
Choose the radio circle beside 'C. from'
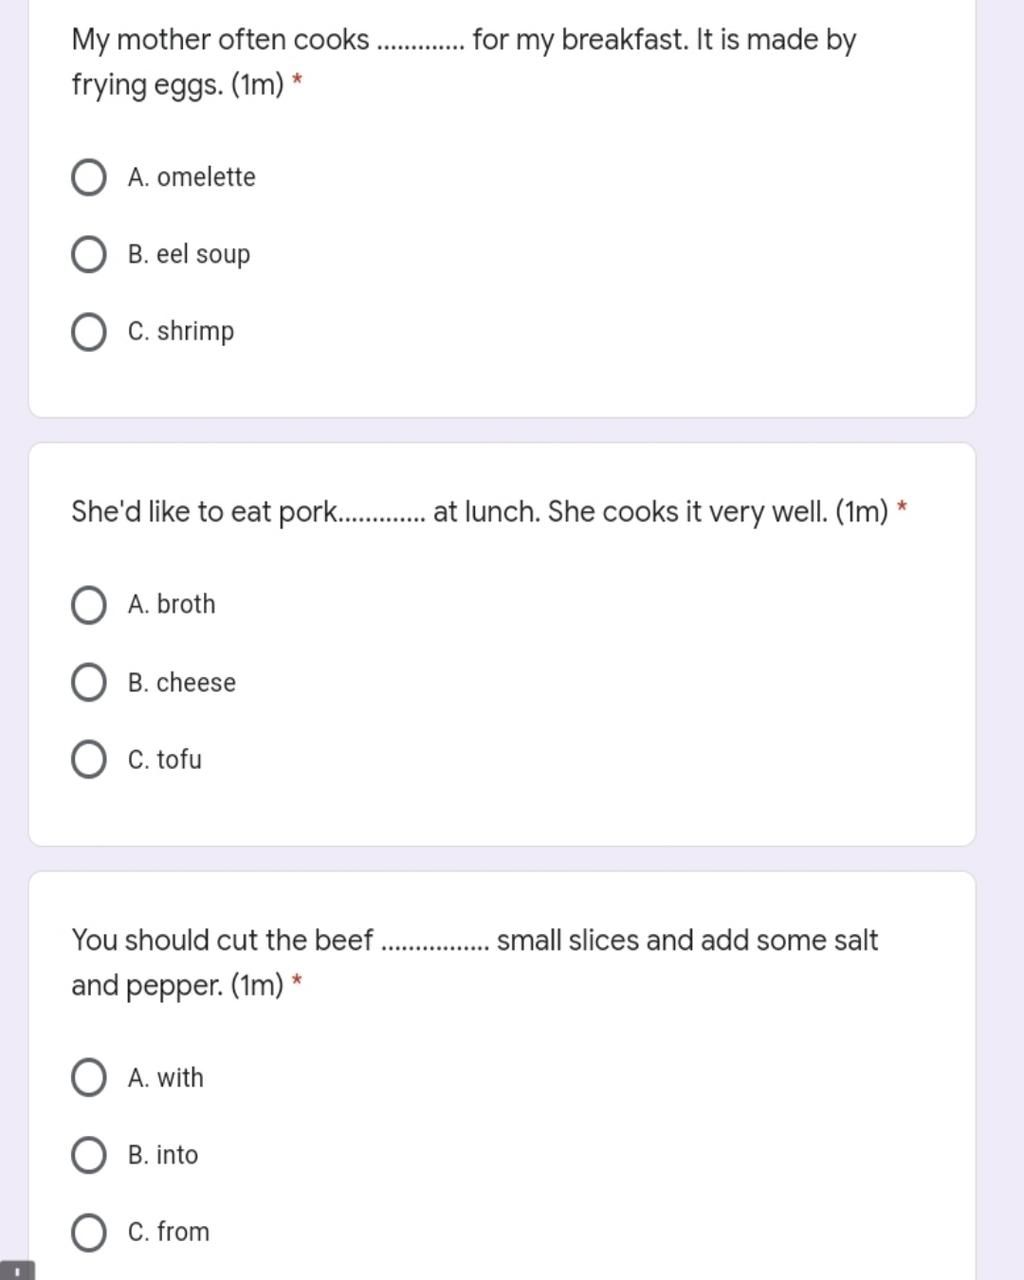click(x=89, y=1232)
